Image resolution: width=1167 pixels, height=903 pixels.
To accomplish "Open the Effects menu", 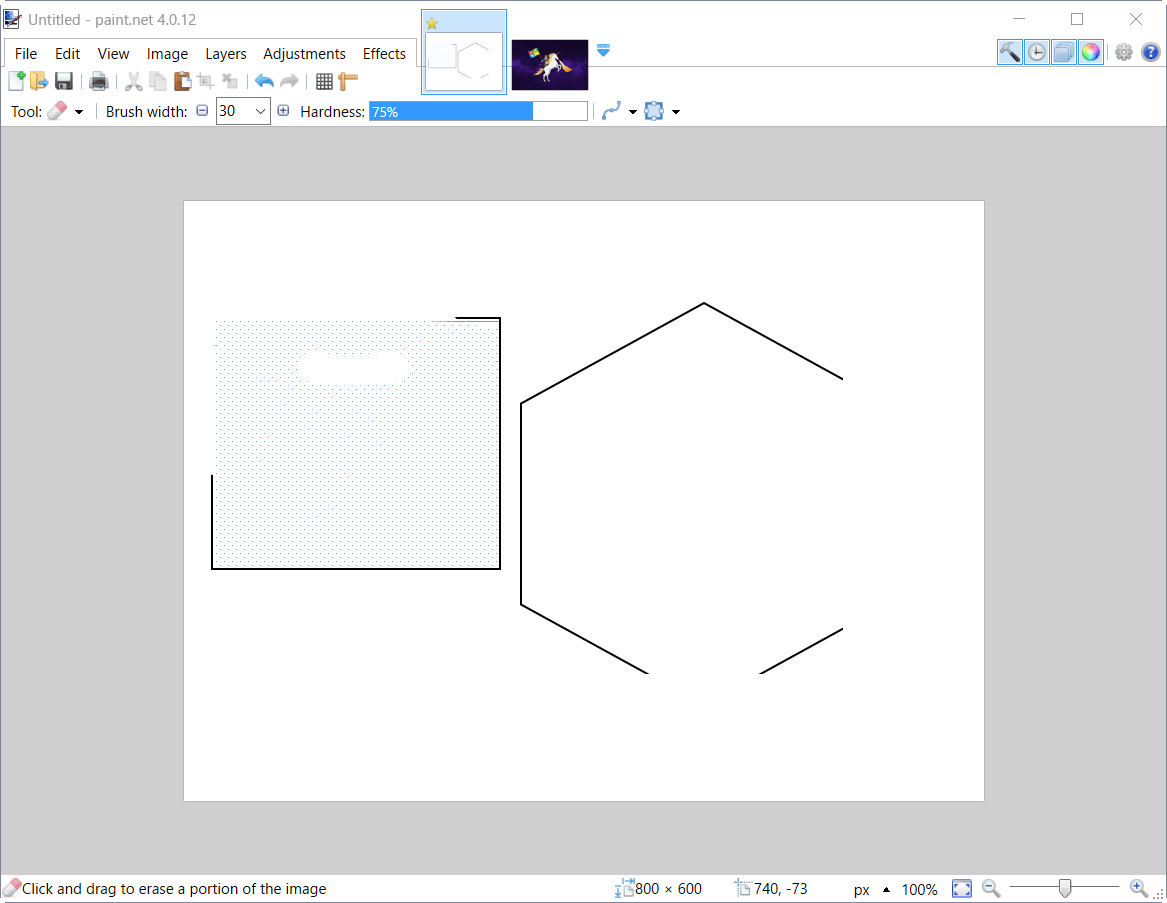I will [x=384, y=53].
